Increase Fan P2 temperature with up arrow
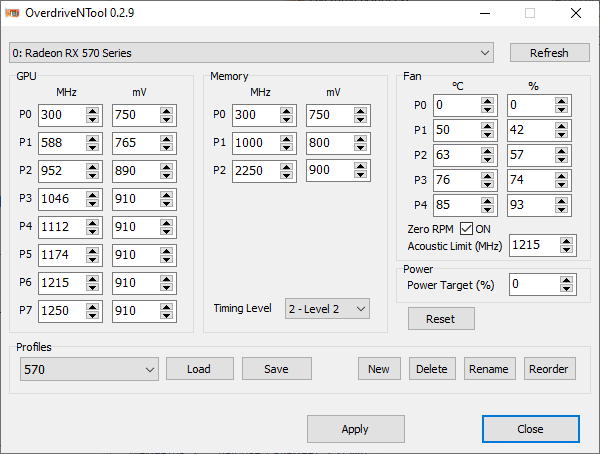The height and width of the screenshot is (454, 600). tap(488, 151)
